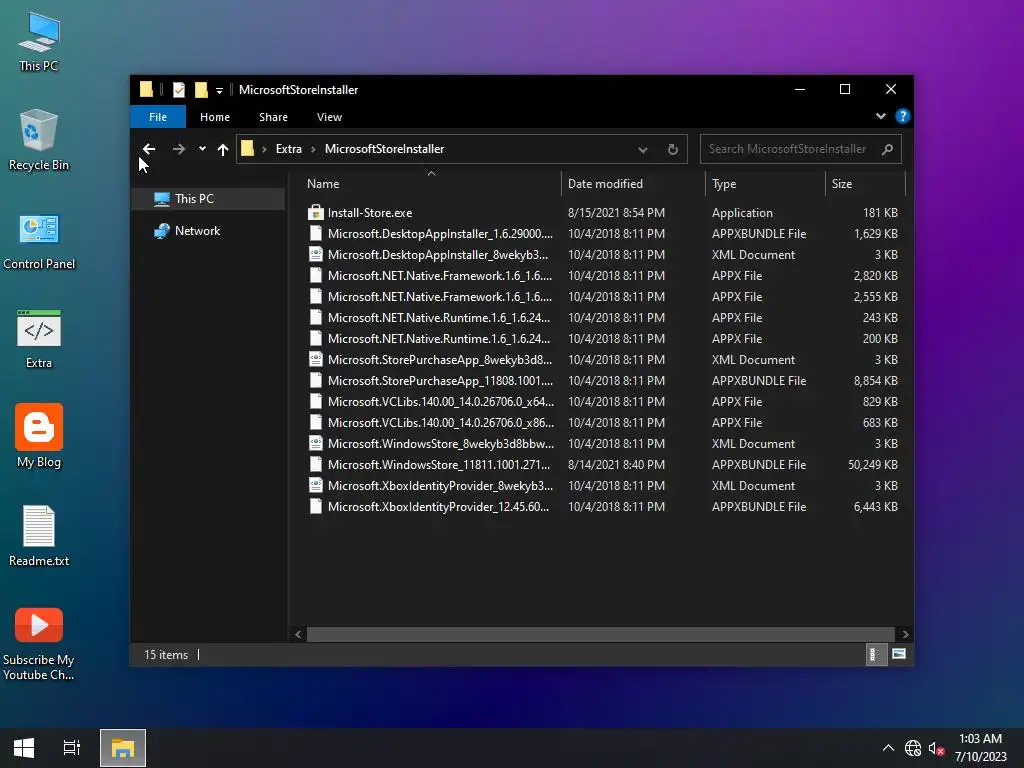Select the This PC desktop icon

click(x=39, y=41)
